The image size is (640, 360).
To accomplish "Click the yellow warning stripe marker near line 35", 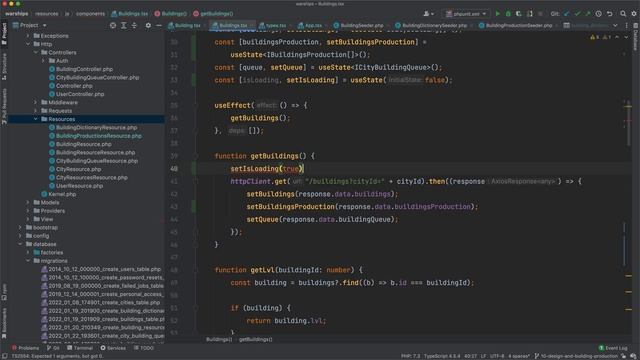I will coord(629,107).
